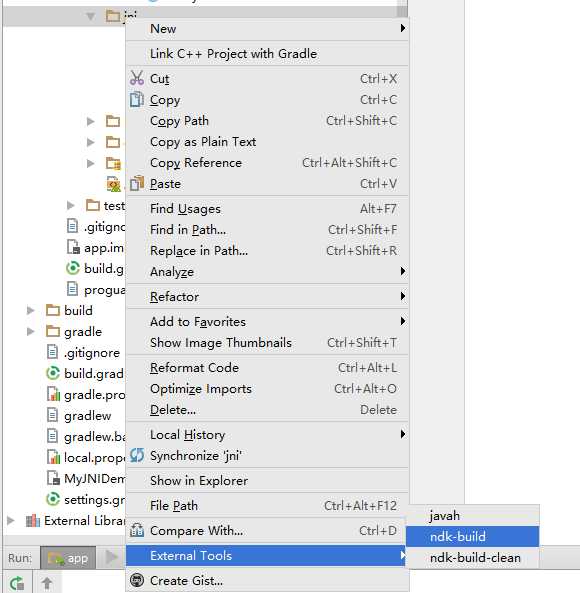This screenshot has width=580, height=593.
Task: Click the proguard rules file icon
Action: coord(72,289)
